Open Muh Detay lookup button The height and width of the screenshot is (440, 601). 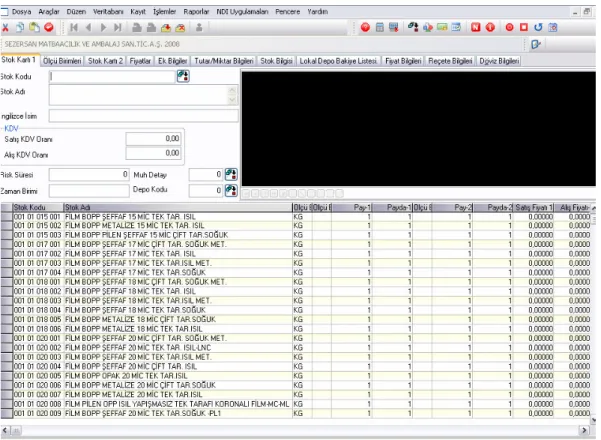(x=231, y=174)
